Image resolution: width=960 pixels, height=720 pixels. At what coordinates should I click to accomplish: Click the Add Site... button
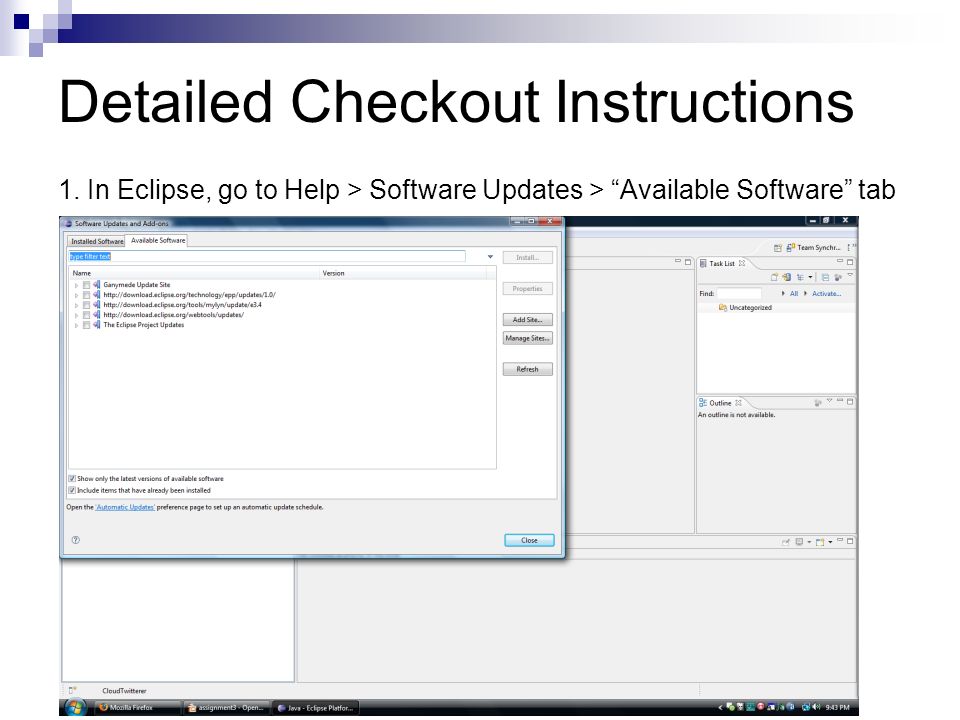(527, 320)
